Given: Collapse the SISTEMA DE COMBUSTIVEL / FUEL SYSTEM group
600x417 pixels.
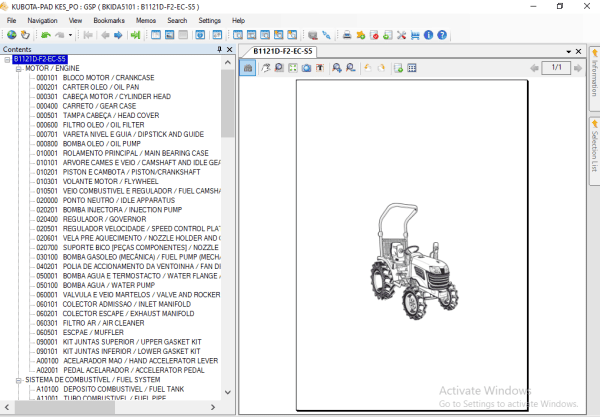Looking at the screenshot, I should coord(18,380).
